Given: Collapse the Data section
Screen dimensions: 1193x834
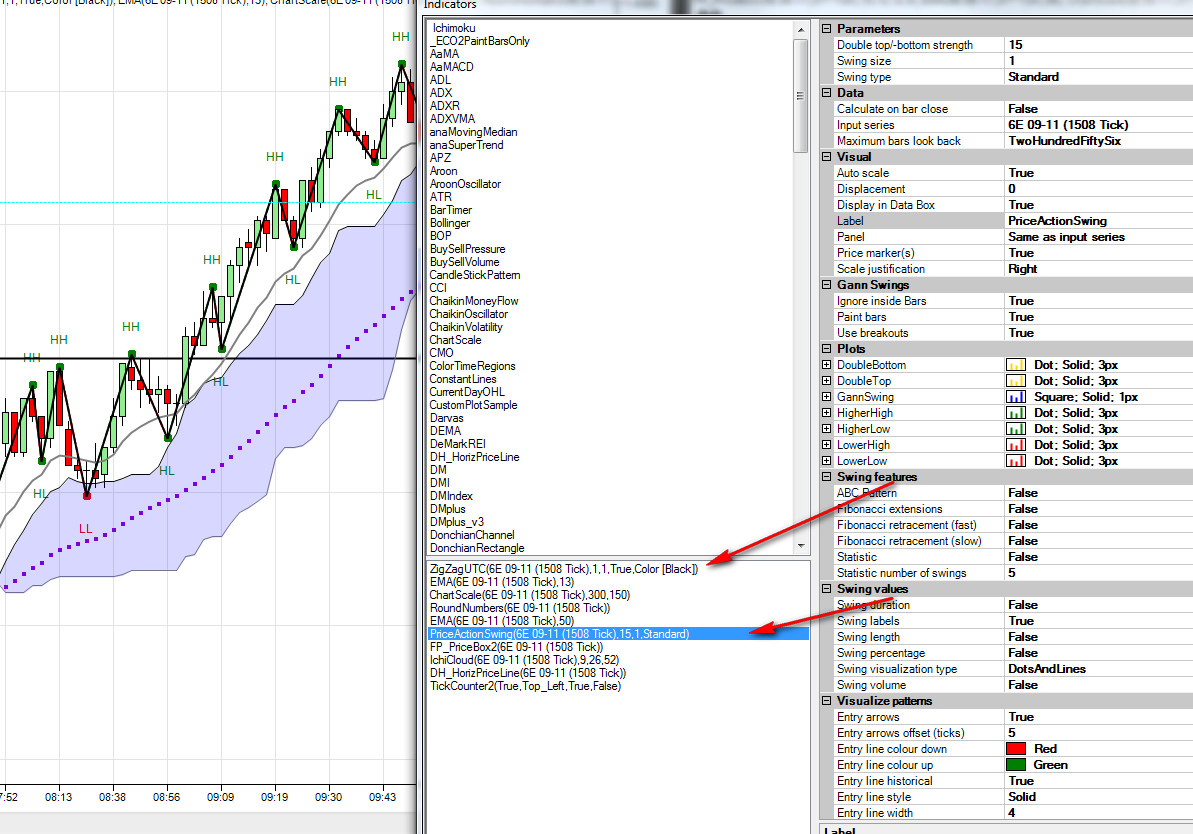Looking at the screenshot, I should (x=826, y=93).
